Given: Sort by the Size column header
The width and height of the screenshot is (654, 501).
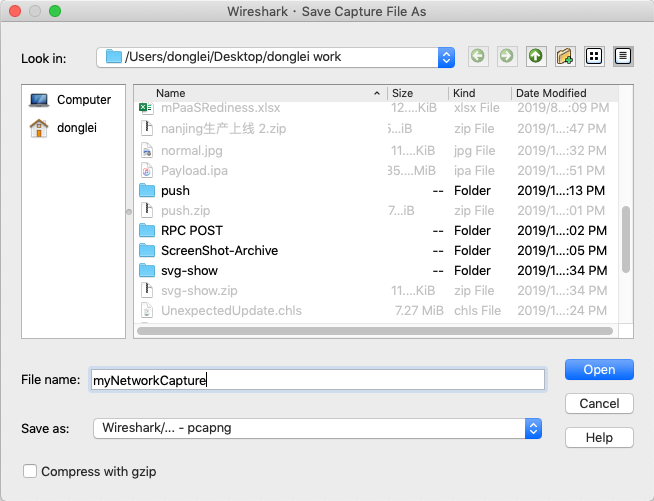Looking at the screenshot, I should pyautogui.click(x=415, y=93).
